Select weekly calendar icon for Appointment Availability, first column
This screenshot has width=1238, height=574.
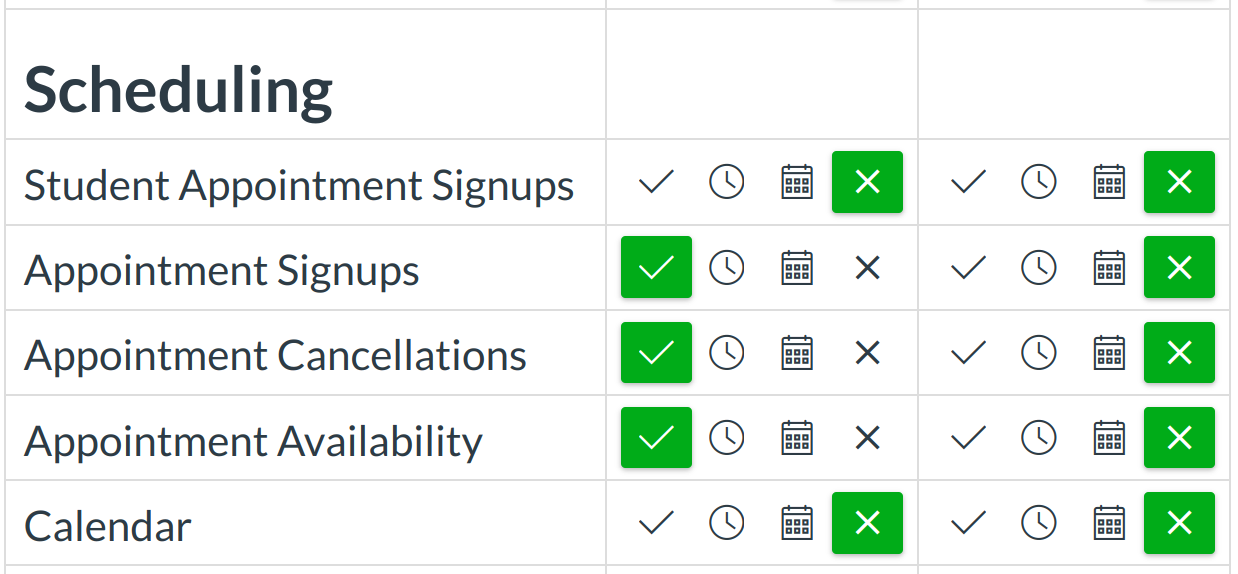797,437
